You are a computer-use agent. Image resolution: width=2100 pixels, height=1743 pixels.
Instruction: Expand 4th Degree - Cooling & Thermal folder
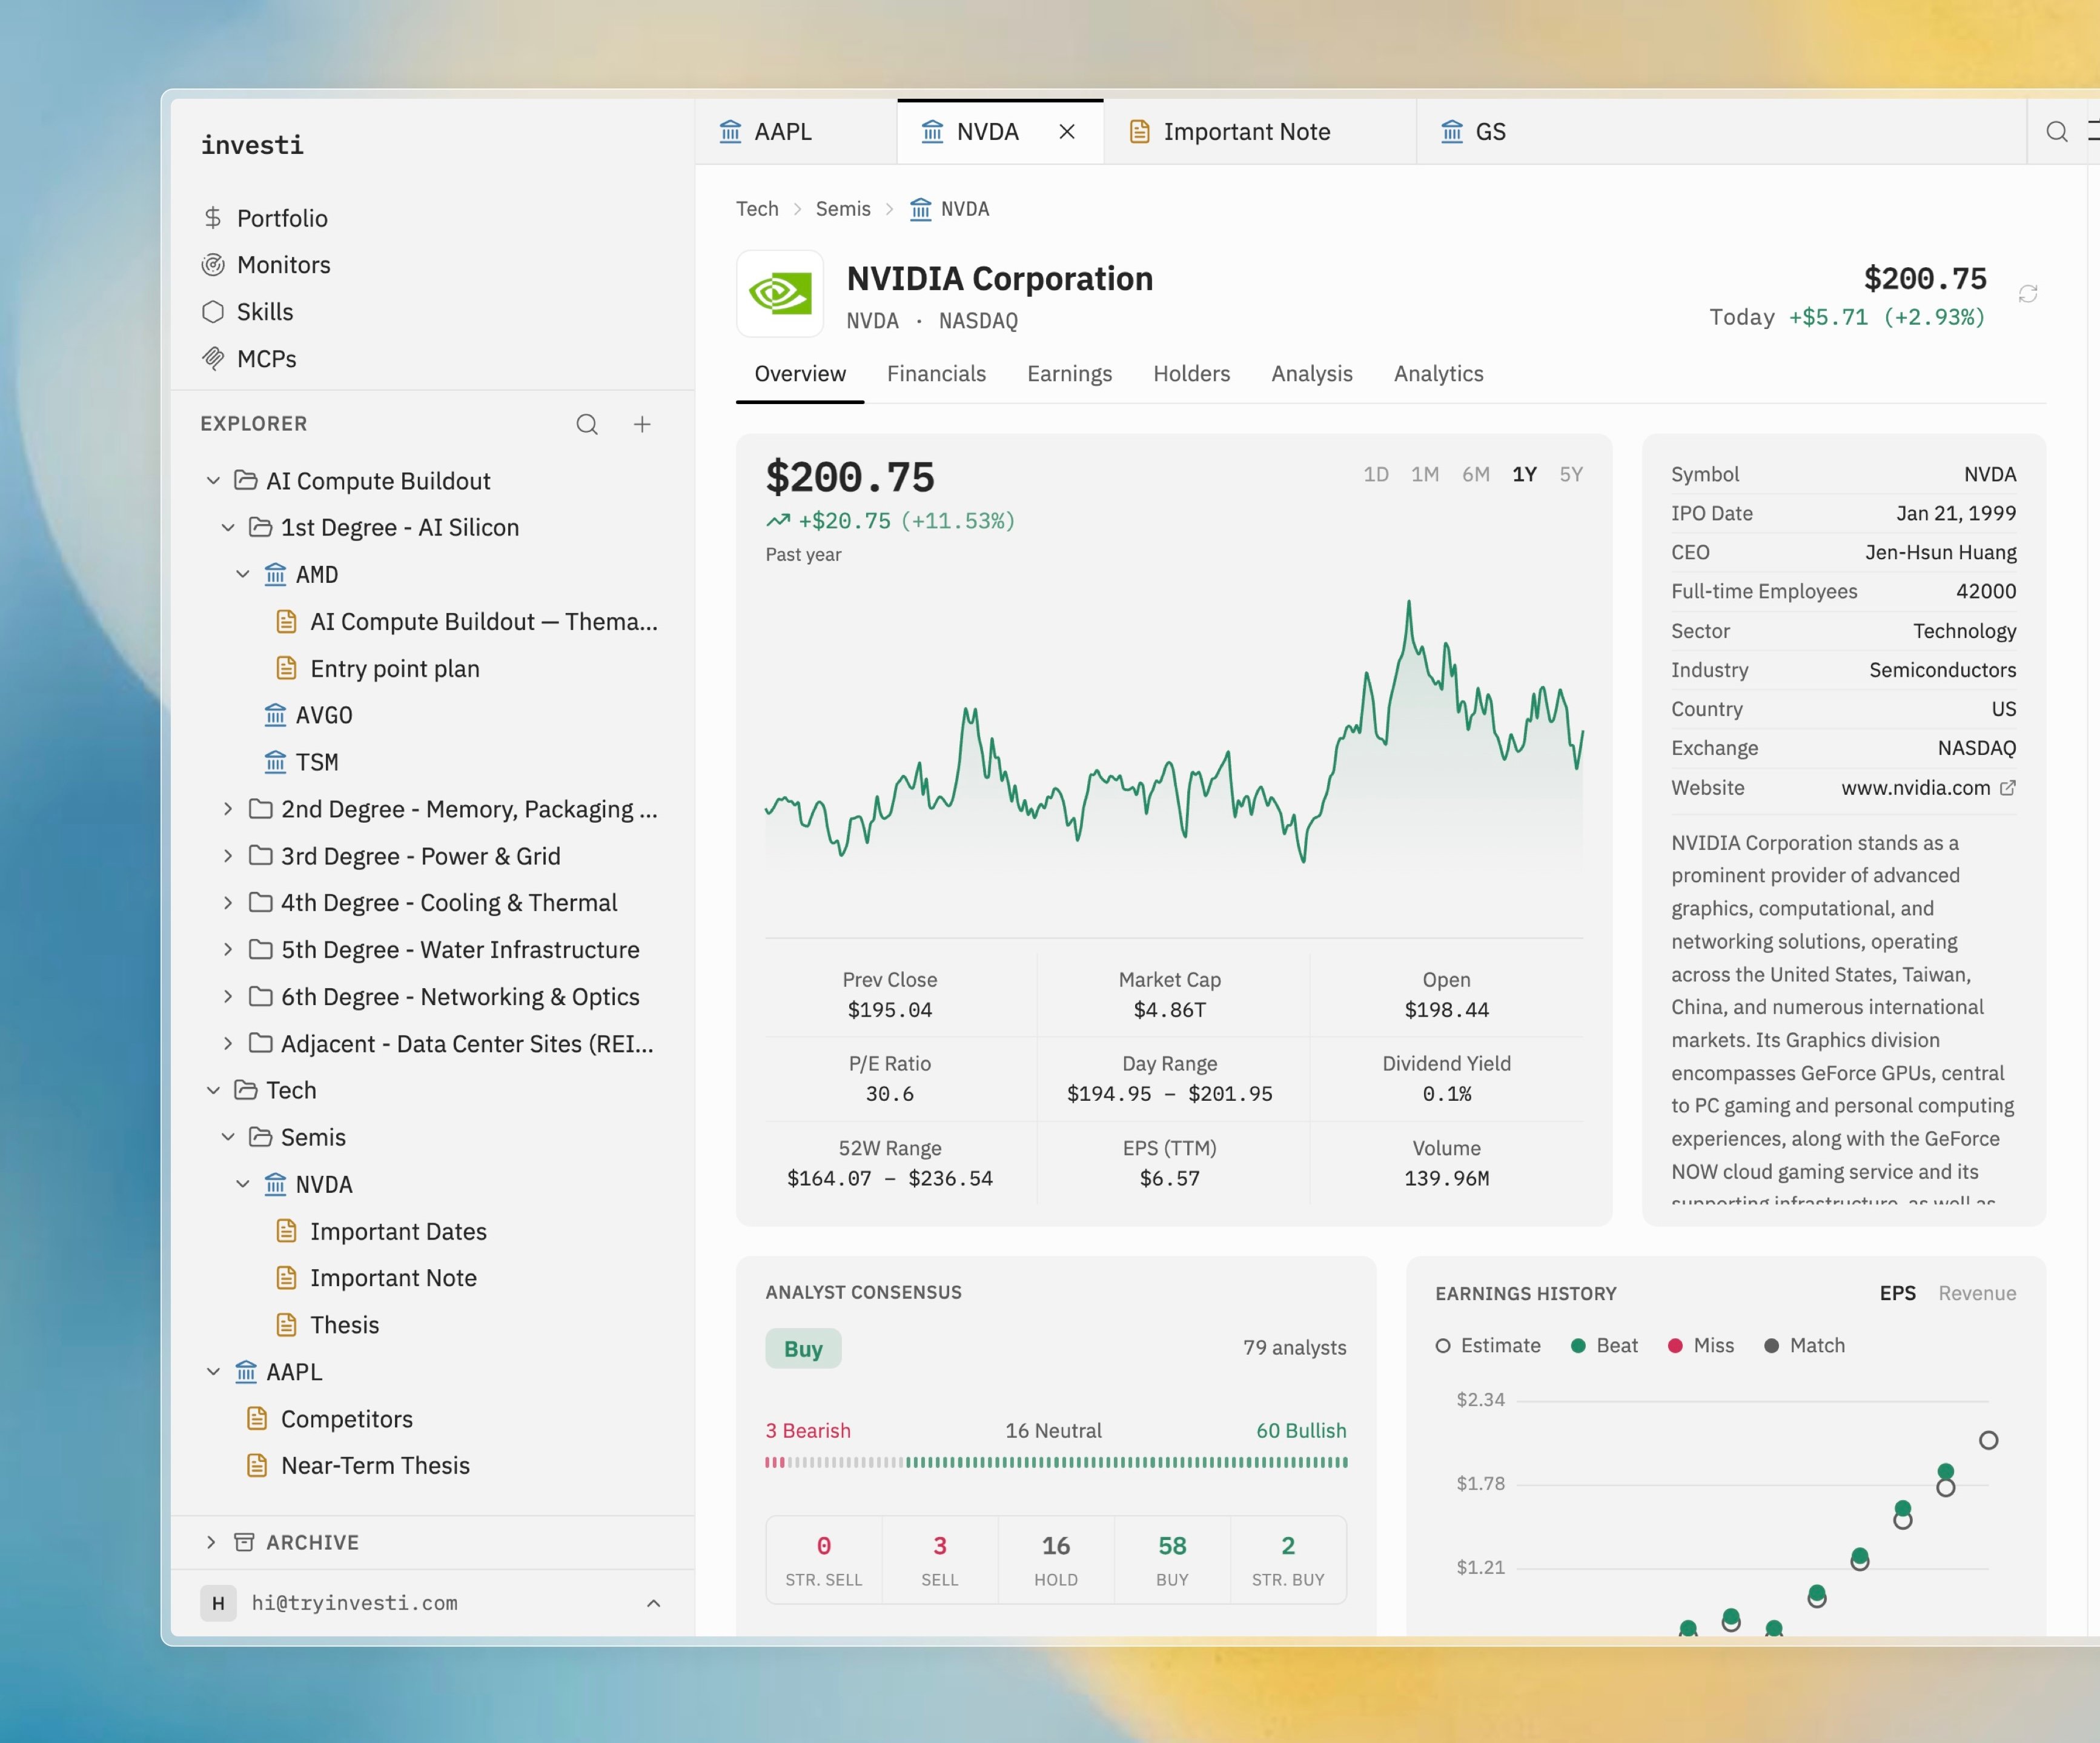(x=228, y=903)
